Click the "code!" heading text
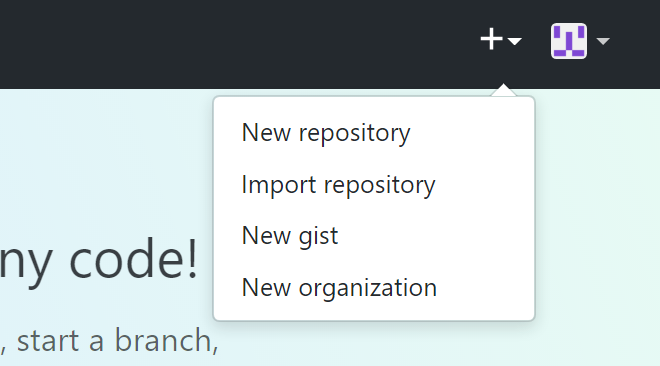Image resolution: width=660 pixels, height=366 pixels. [x=133, y=260]
